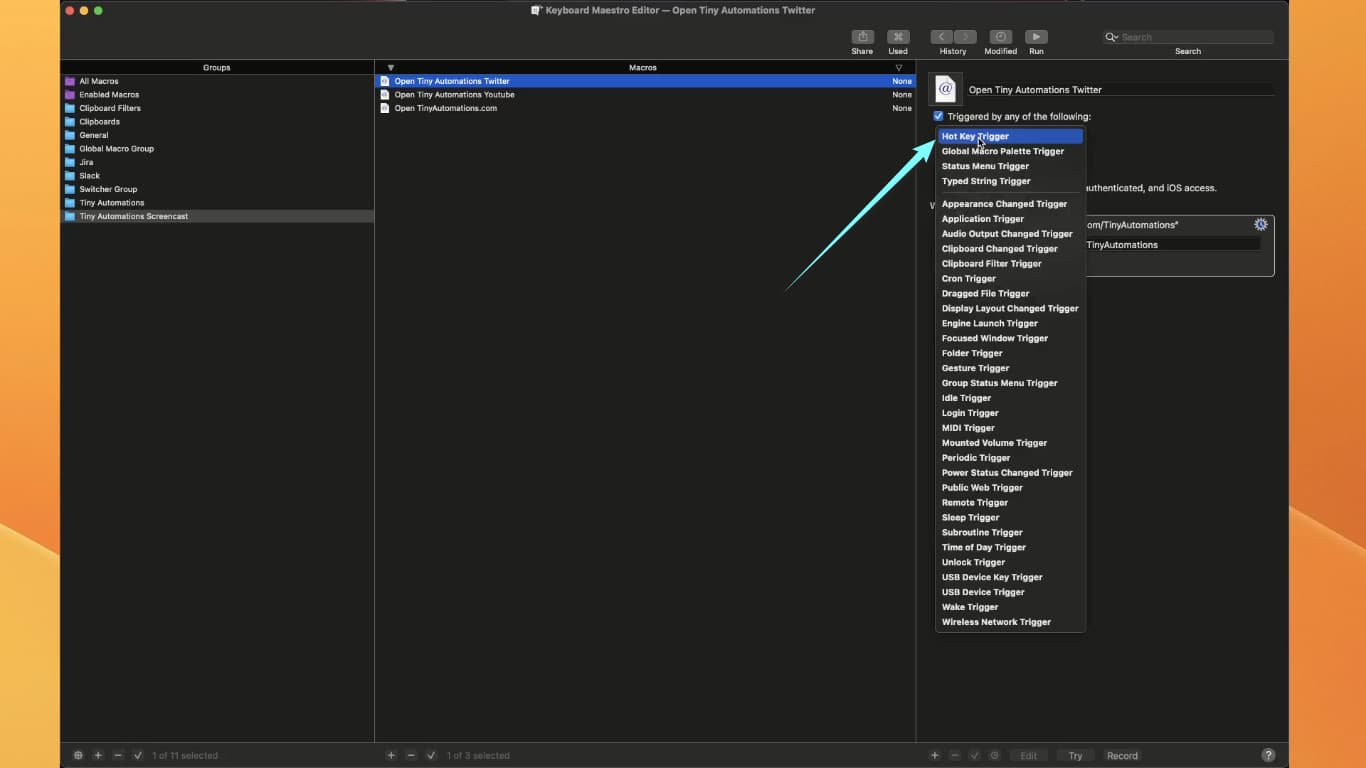Screen dimensions: 1366x768
Task: Select the All Macros group
Action: click(x=217, y=81)
